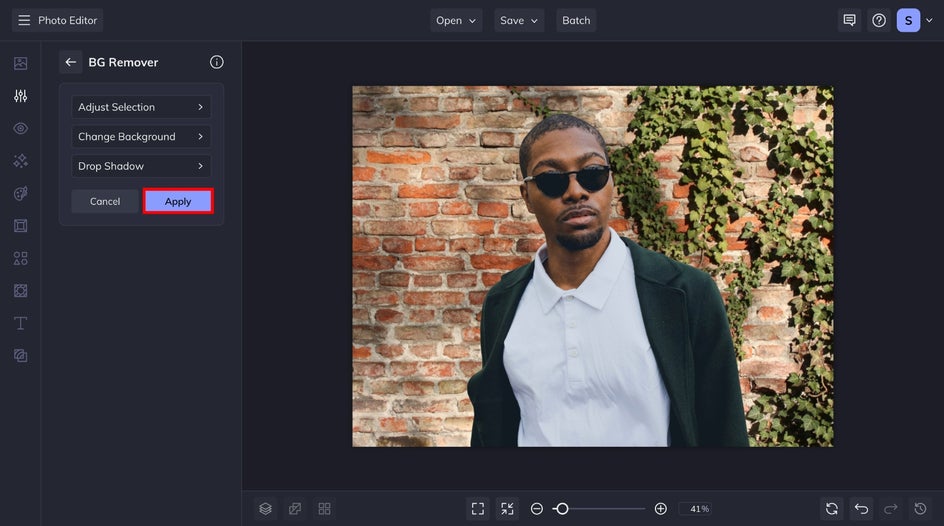The height and width of the screenshot is (526, 944).
Task: Expand the Drop Shadow option
Action: tap(141, 166)
